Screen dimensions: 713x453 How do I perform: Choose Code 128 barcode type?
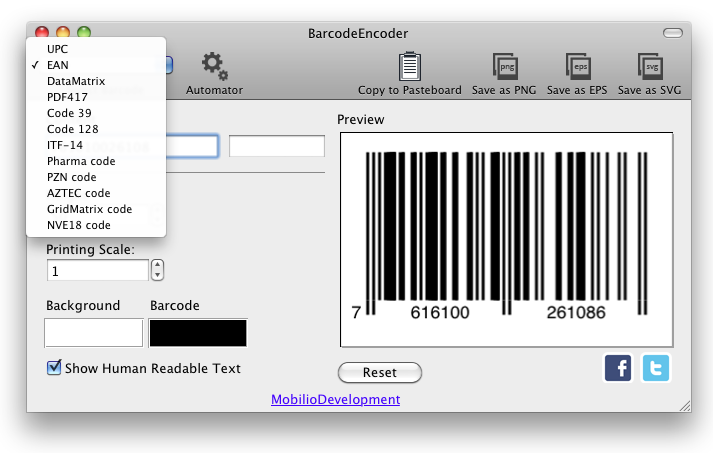tap(96, 129)
